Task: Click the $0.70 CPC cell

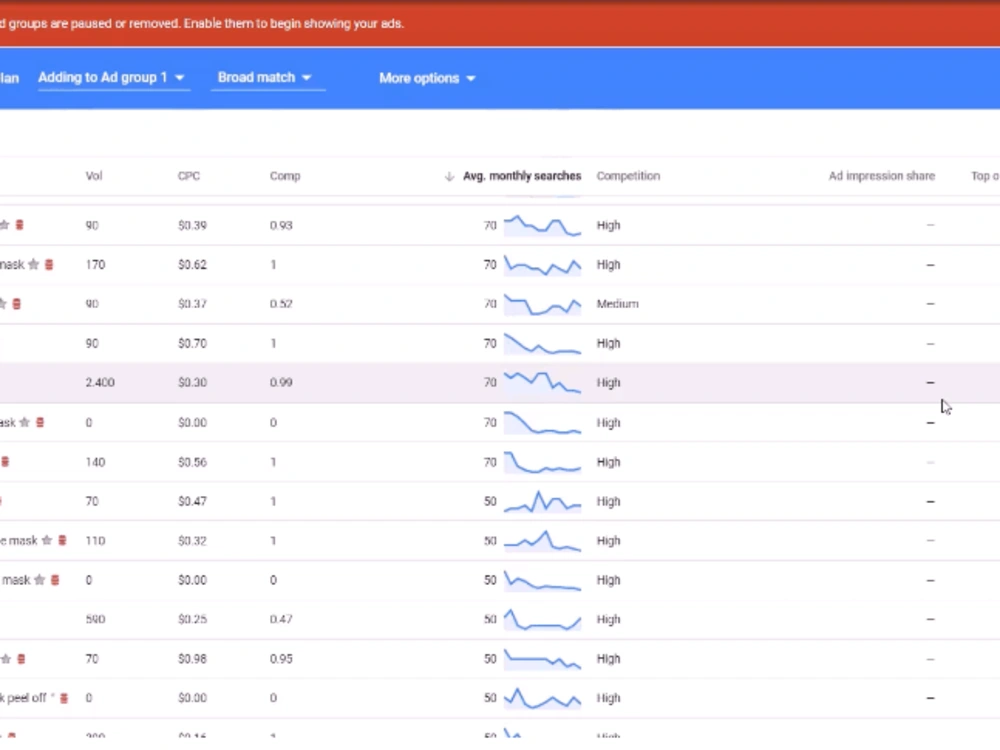Action: [x=192, y=344]
